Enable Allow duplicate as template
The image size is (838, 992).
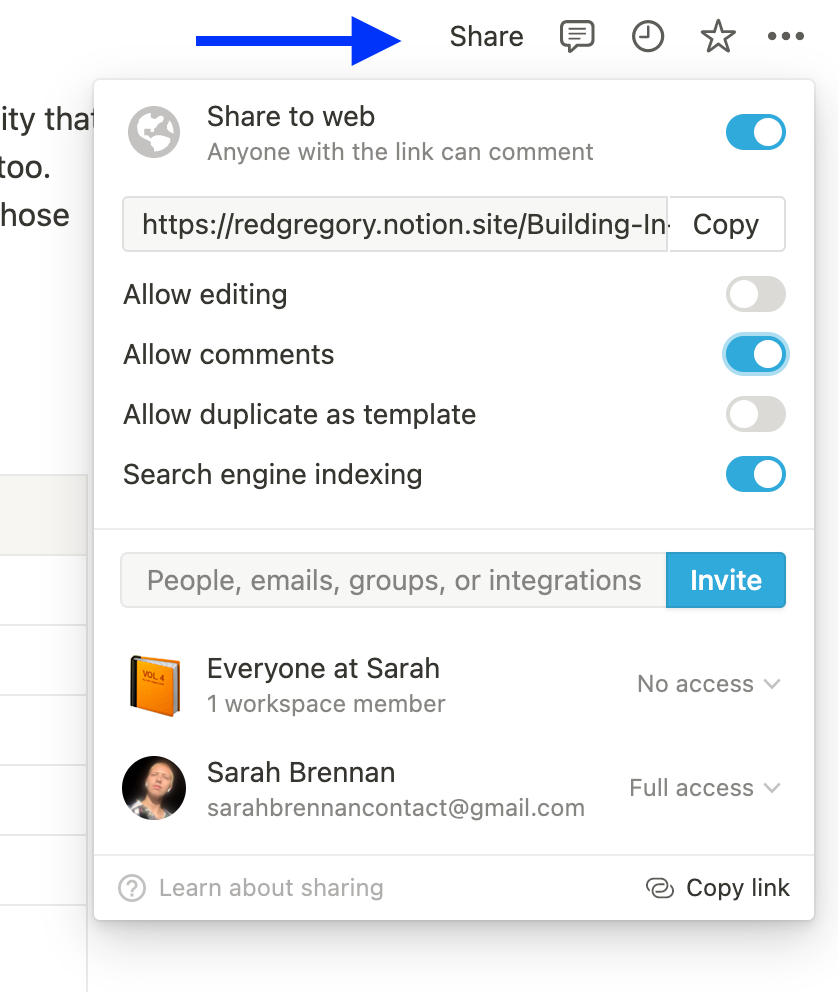click(756, 414)
